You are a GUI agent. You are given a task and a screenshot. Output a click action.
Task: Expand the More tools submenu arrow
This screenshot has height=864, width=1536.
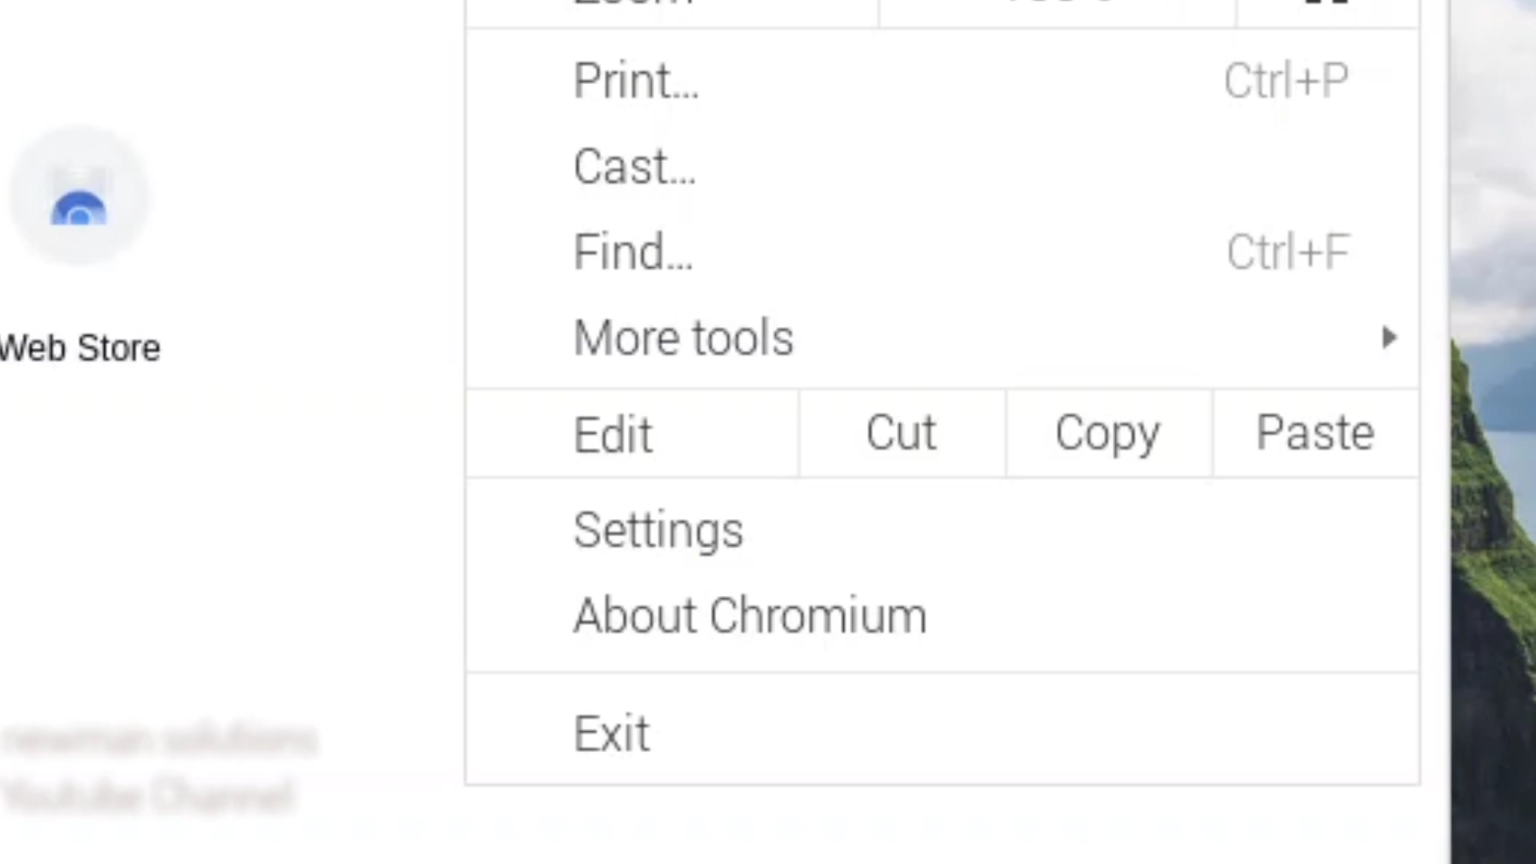point(1389,338)
